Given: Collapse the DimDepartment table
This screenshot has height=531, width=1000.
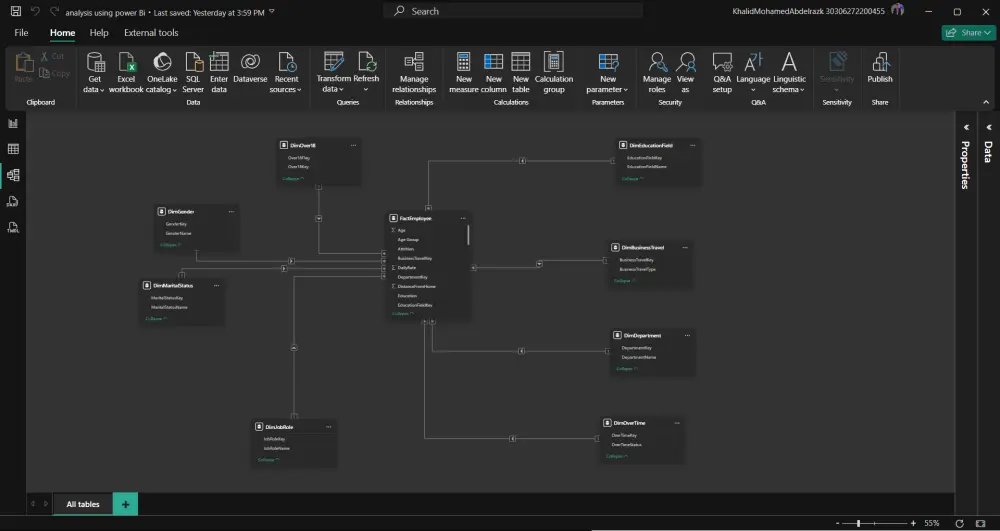Looking at the screenshot, I should [x=627, y=368].
